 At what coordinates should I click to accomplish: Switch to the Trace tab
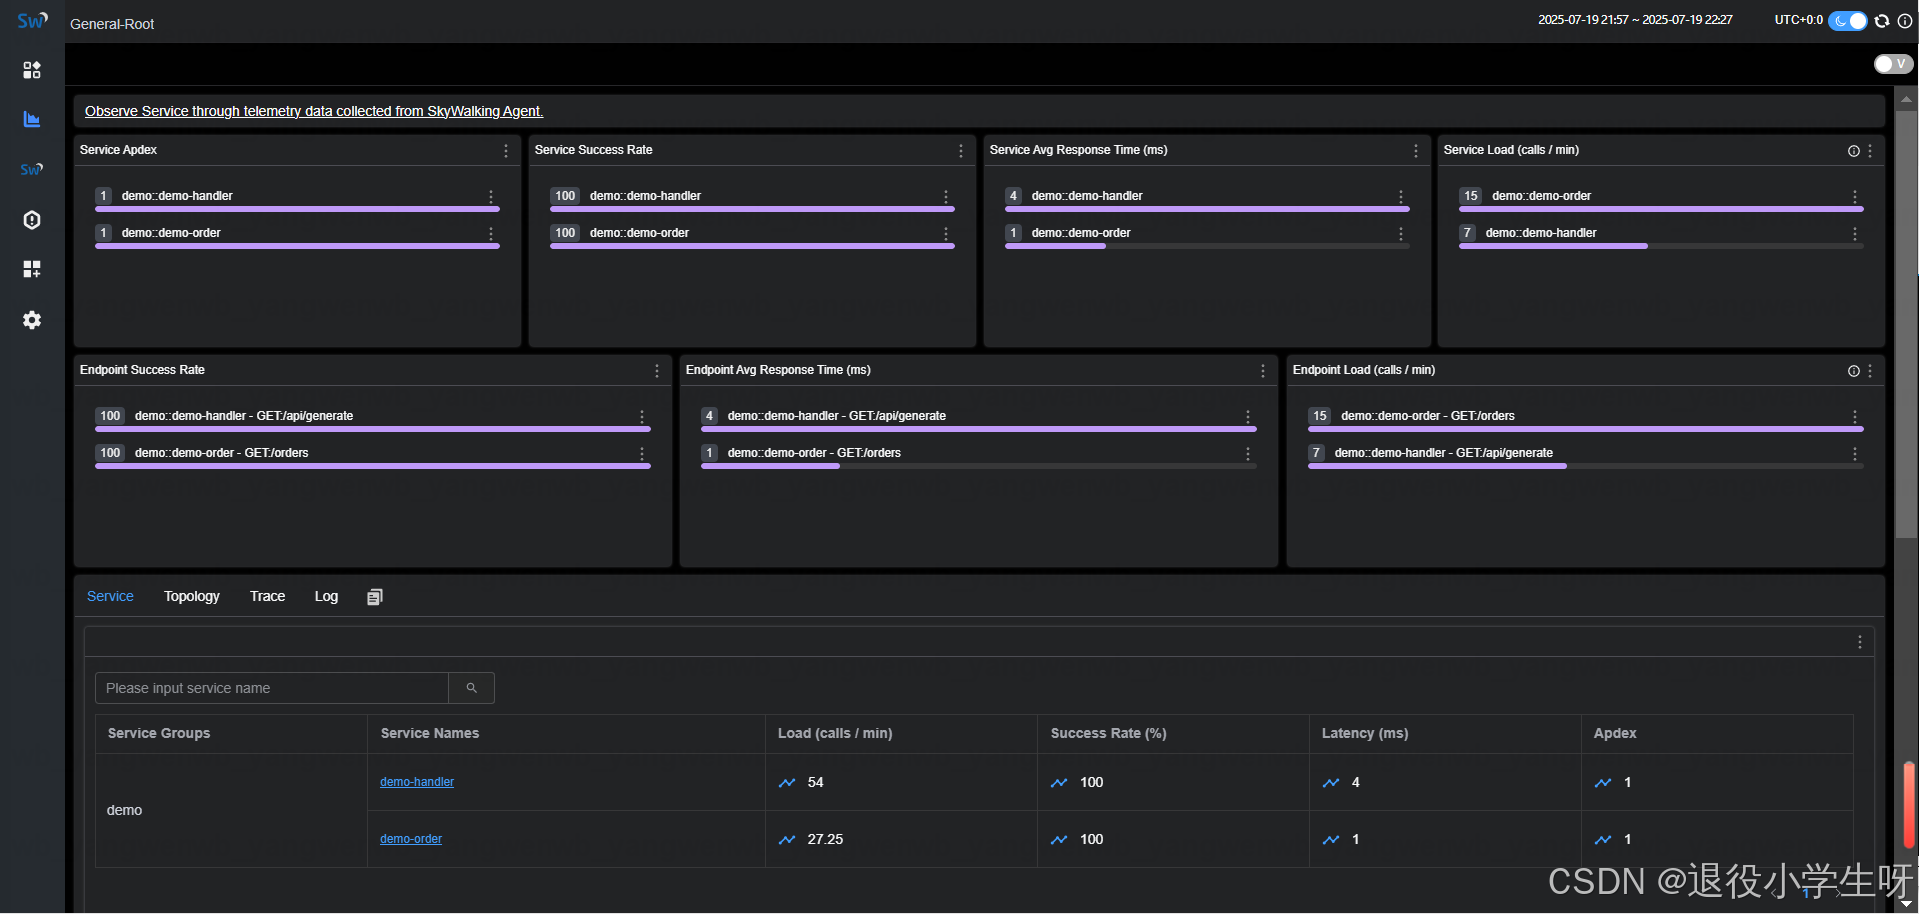point(268,596)
